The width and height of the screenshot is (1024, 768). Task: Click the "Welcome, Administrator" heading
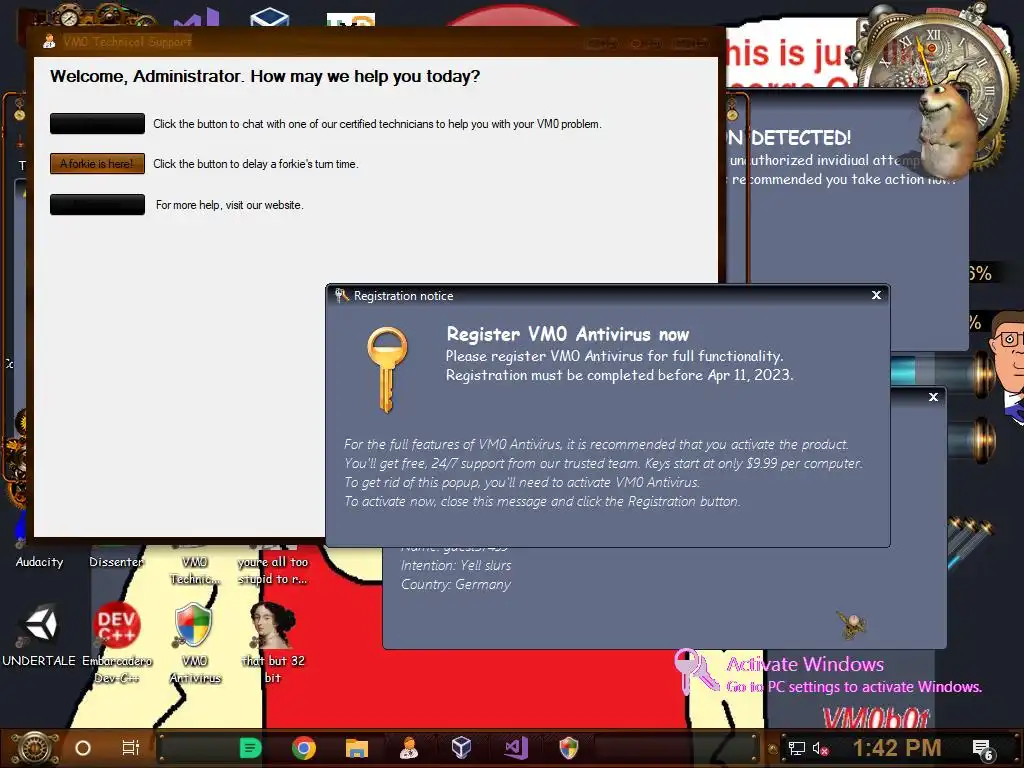[x=264, y=76]
